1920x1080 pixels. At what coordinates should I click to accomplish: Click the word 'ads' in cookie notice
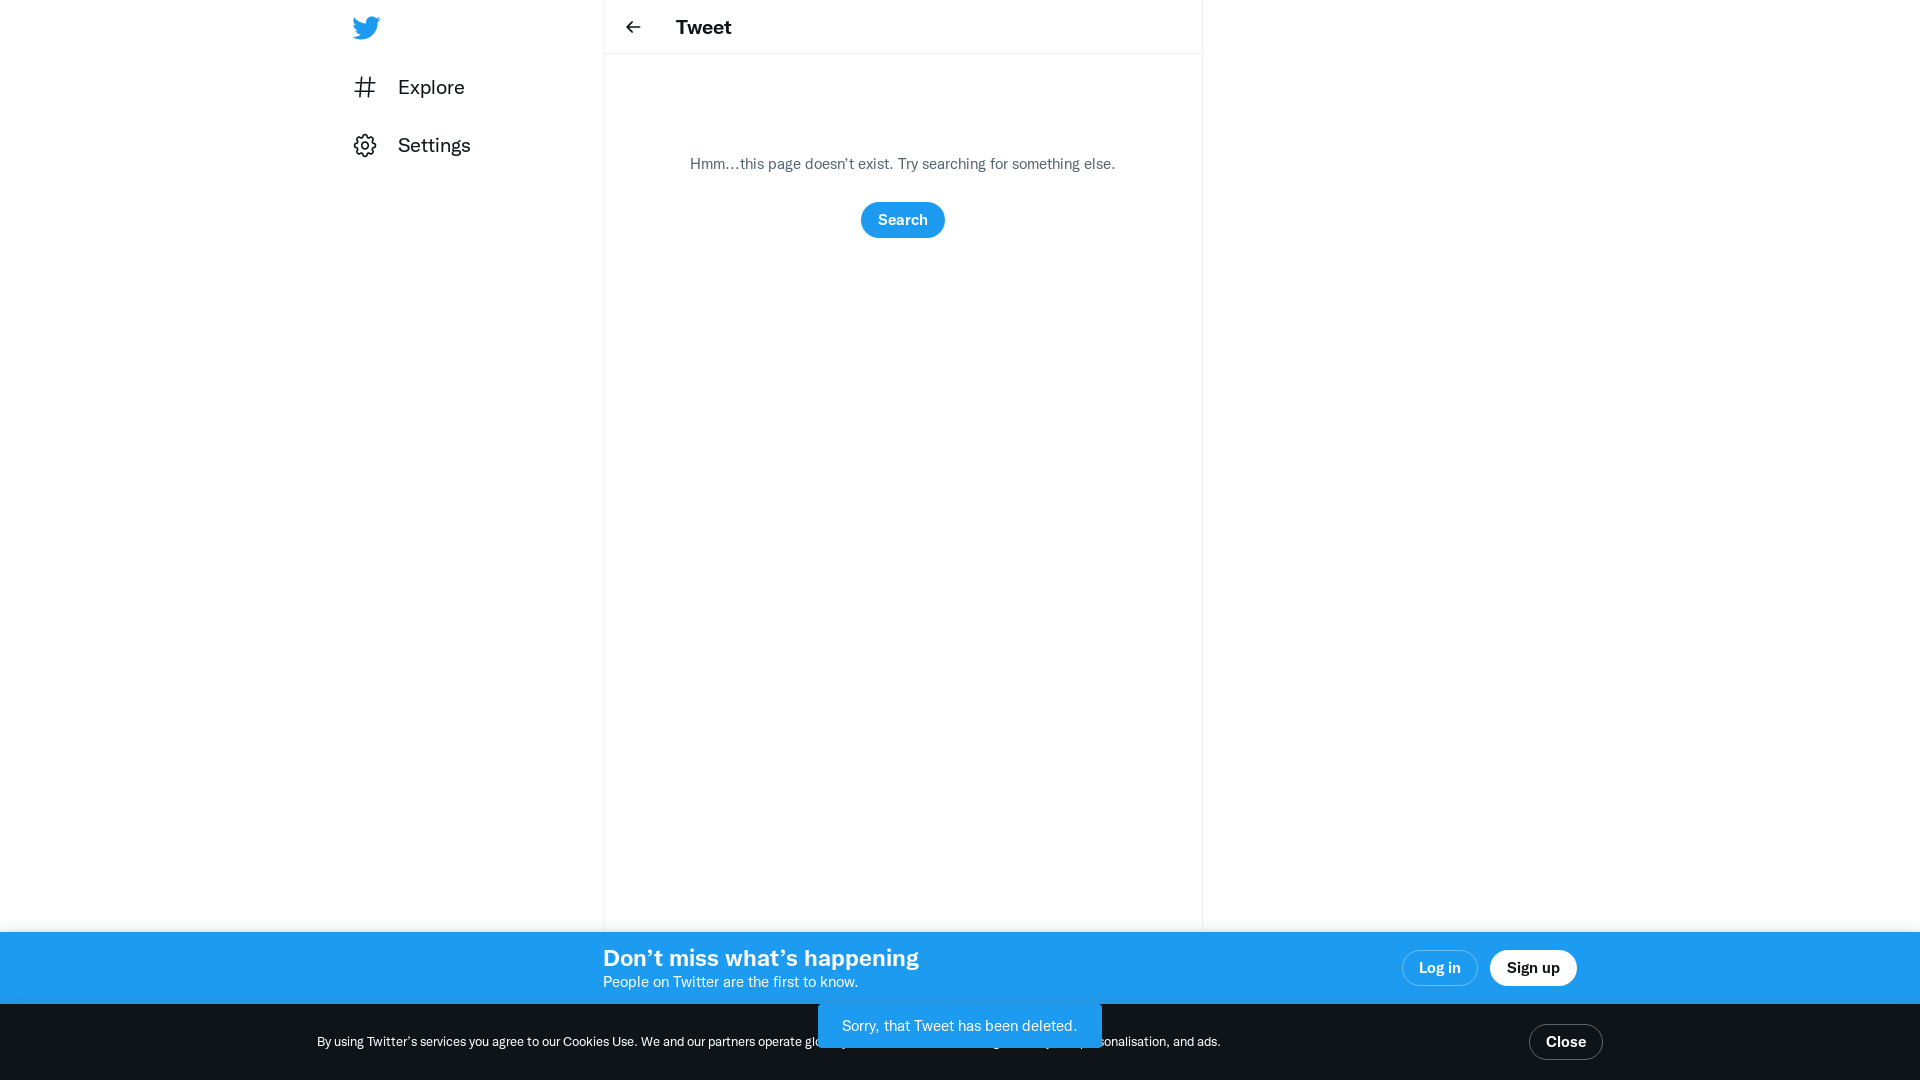[1206, 1042]
